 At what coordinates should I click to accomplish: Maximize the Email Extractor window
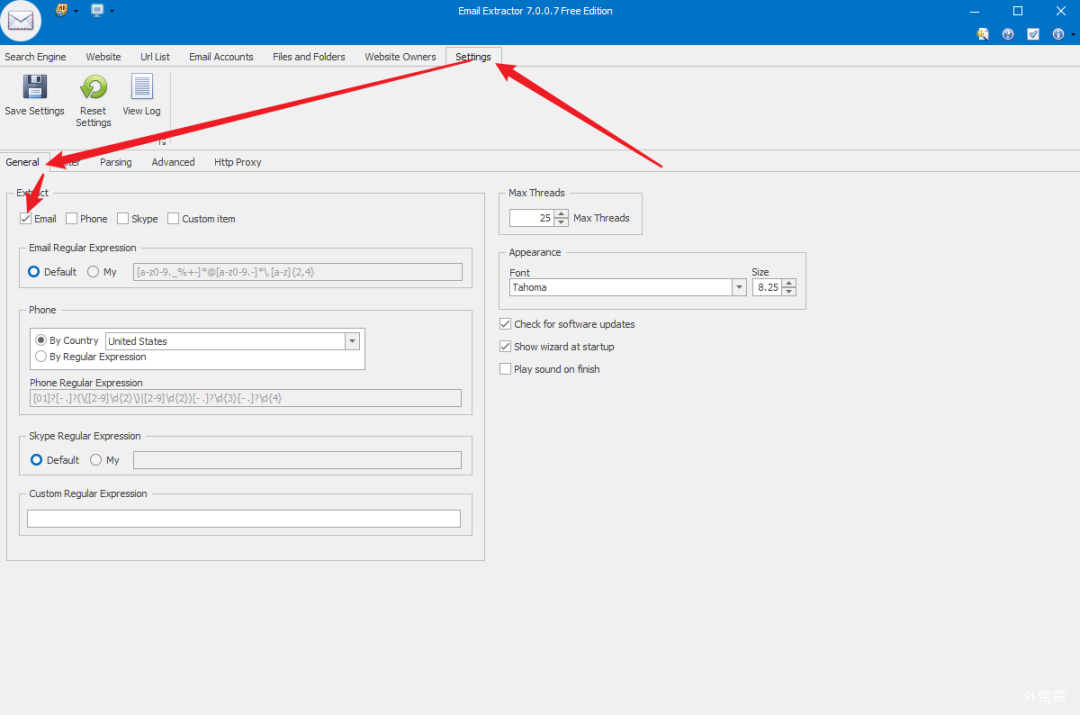[1017, 11]
